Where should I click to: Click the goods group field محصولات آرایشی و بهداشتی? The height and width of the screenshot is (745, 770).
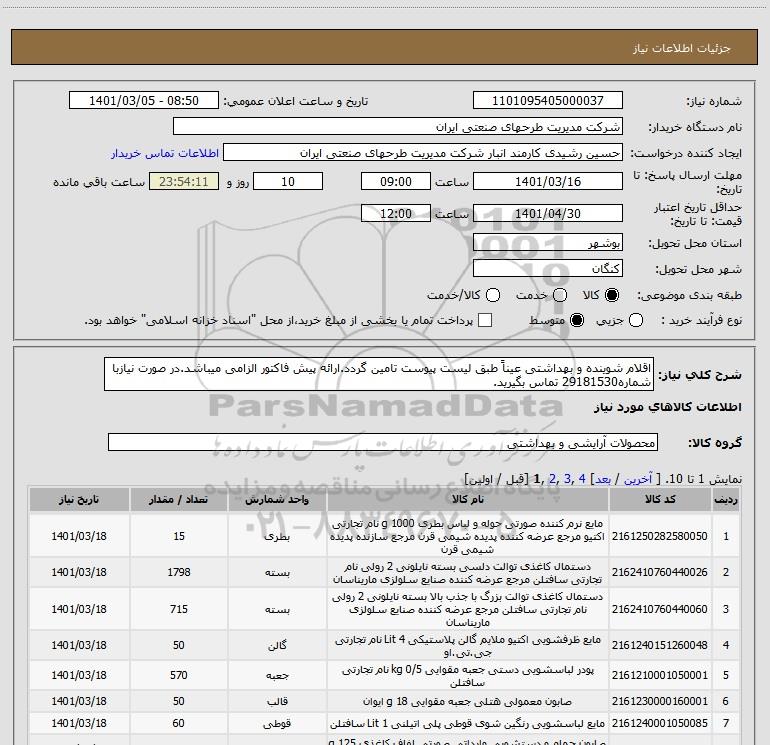pyautogui.click(x=383, y=442)
